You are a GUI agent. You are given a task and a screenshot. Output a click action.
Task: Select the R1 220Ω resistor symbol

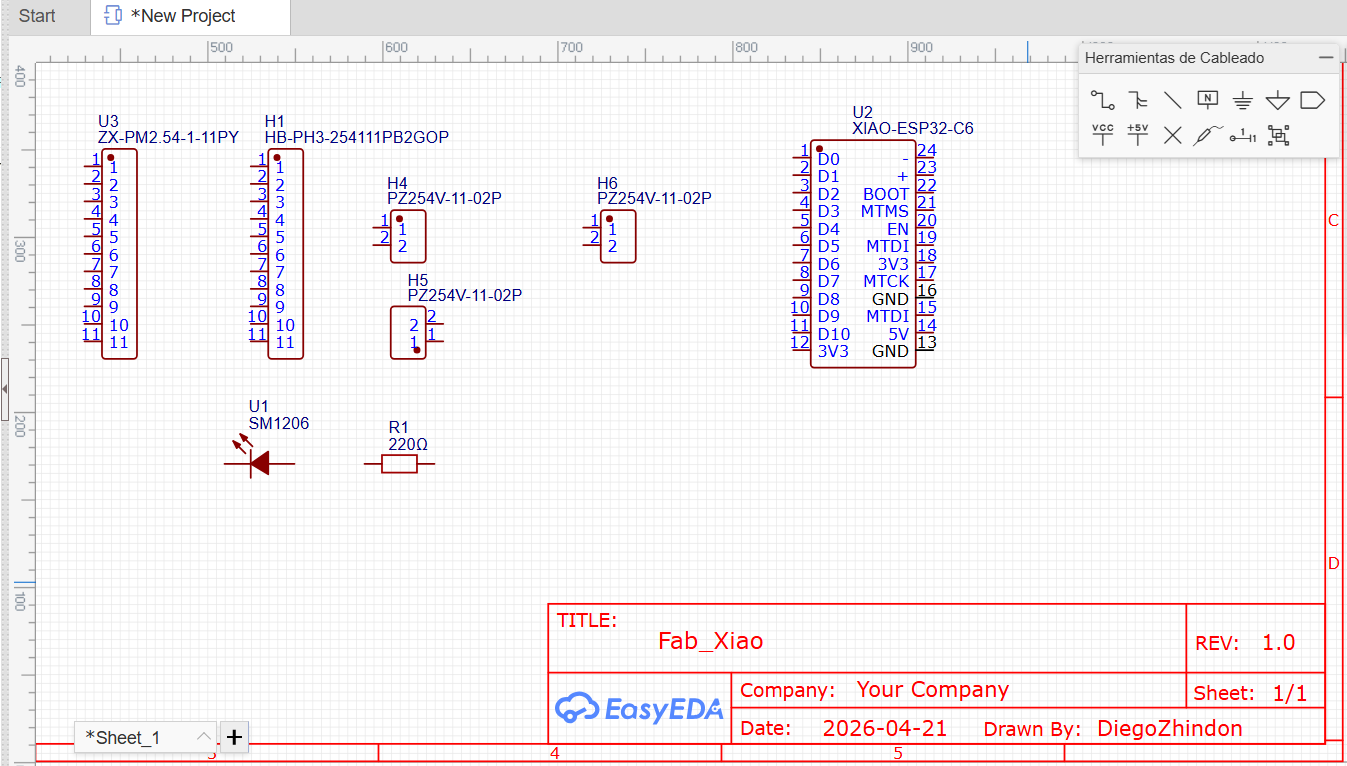pyautogui.click(x=400, y=463)
